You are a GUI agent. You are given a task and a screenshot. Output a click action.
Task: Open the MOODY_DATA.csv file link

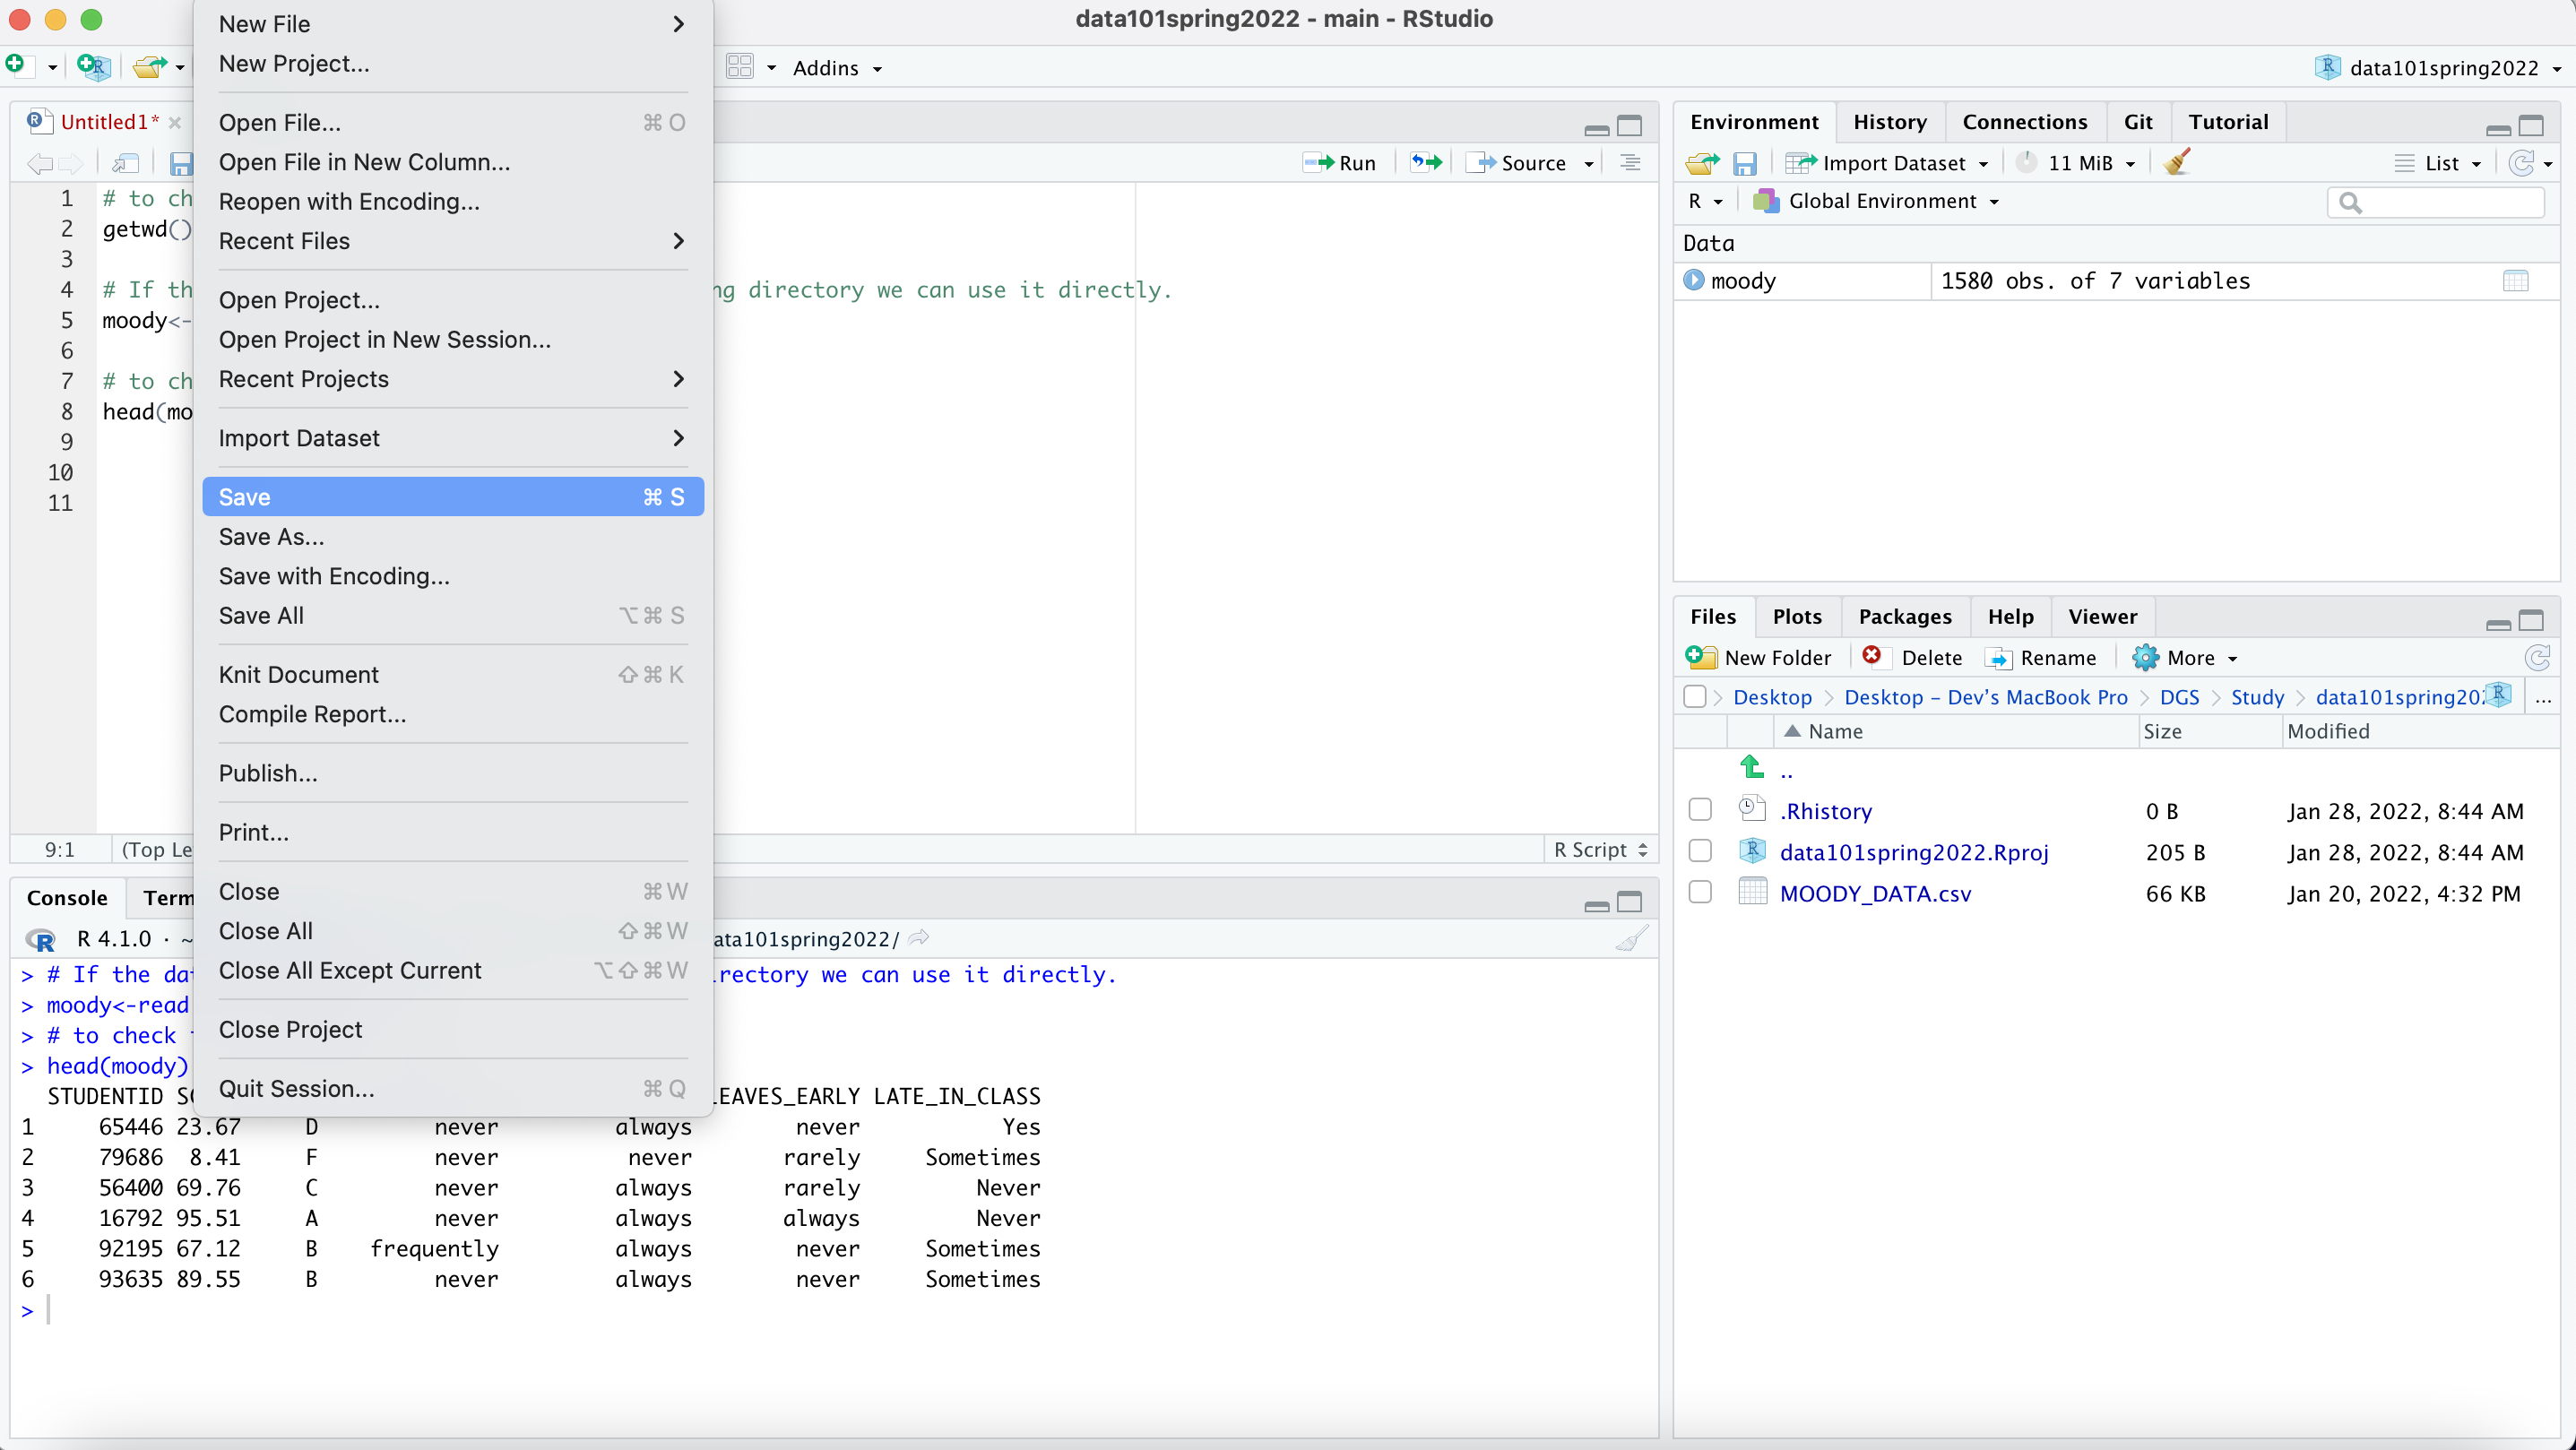(1875, 893)
